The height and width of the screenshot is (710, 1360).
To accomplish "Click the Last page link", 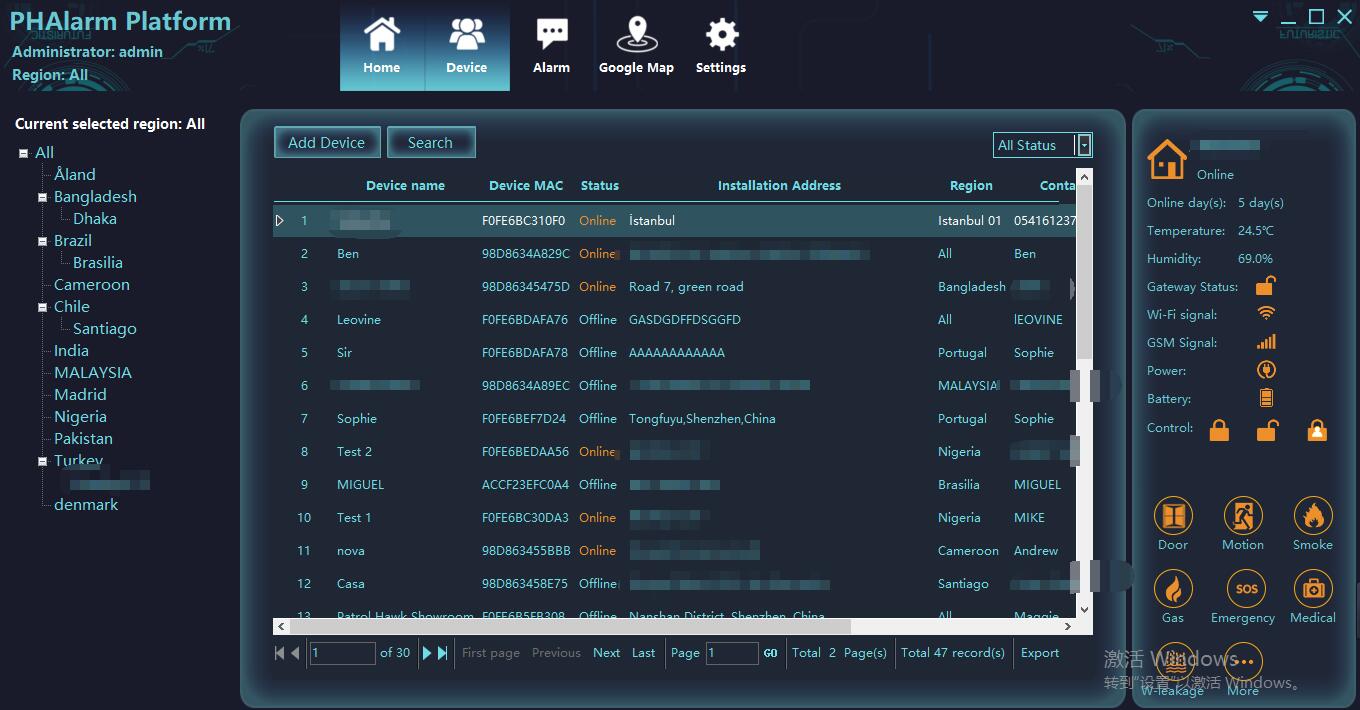I will (644, 653).
